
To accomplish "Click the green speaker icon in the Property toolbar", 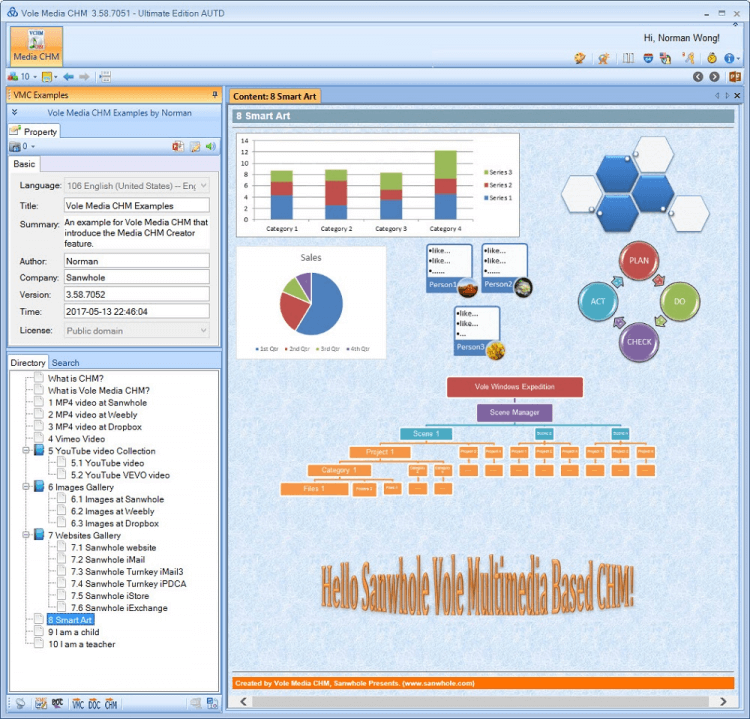I will click(210, 146).
